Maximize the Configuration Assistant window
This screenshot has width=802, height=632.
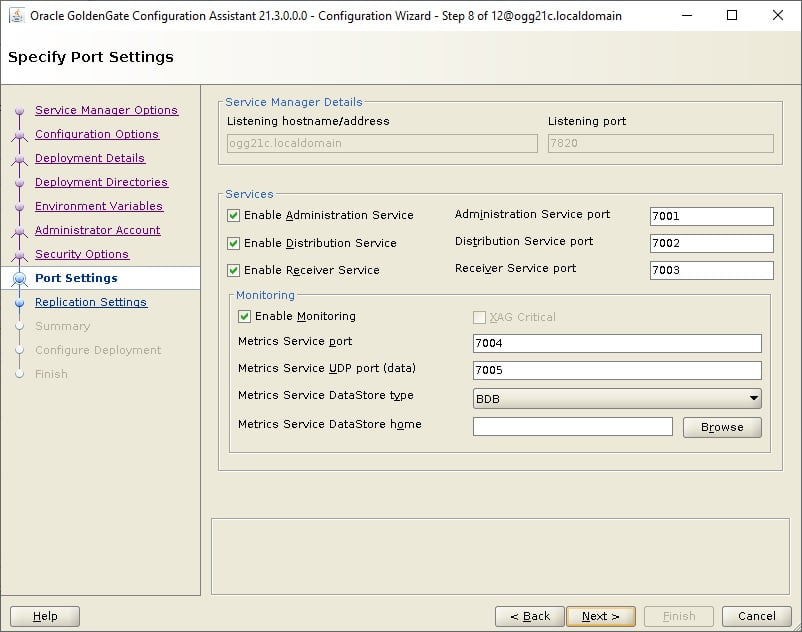[x=732, y=15]
